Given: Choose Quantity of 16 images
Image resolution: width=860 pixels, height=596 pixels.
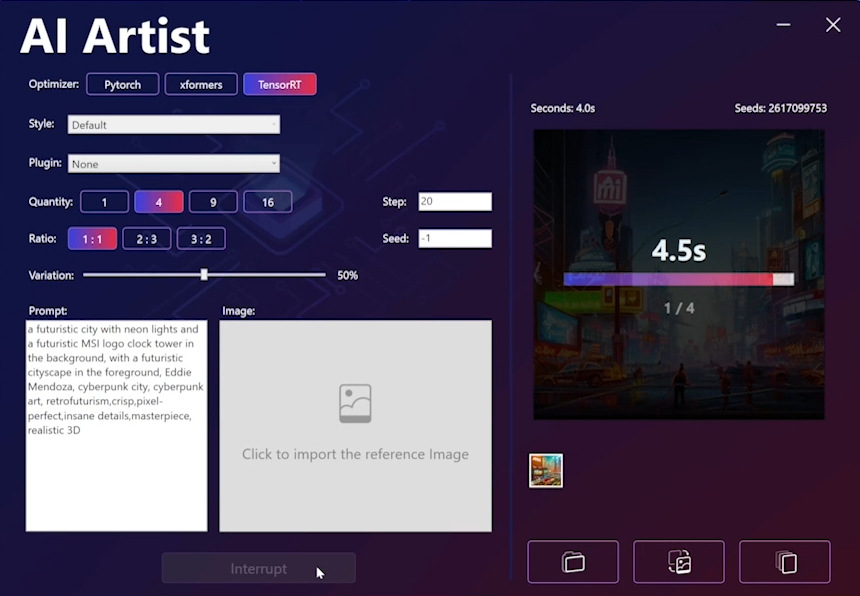Looking at the screenshot, I should point(268,202).
